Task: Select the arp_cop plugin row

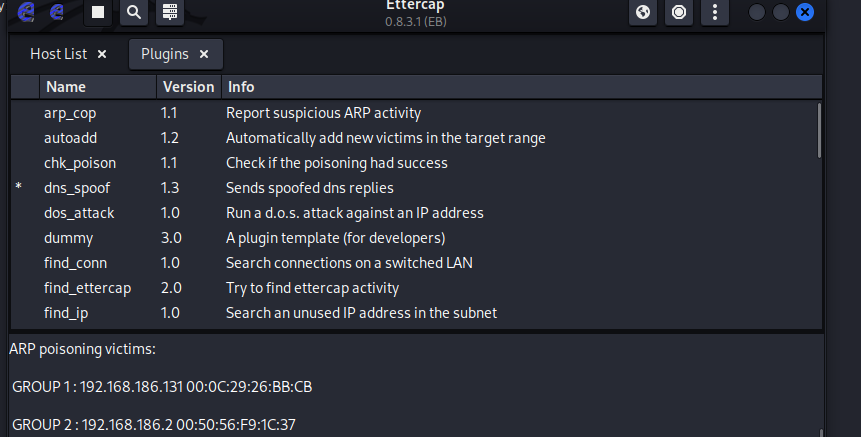Action: (x=70, y=113)
